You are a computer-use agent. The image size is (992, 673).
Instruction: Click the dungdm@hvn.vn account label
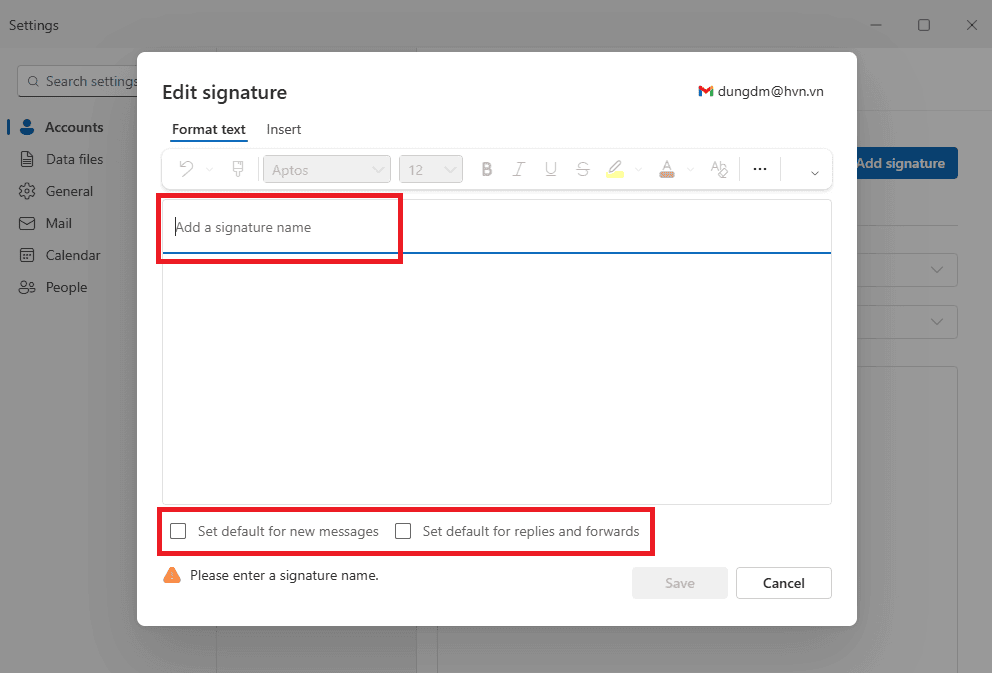click(771, 91)
